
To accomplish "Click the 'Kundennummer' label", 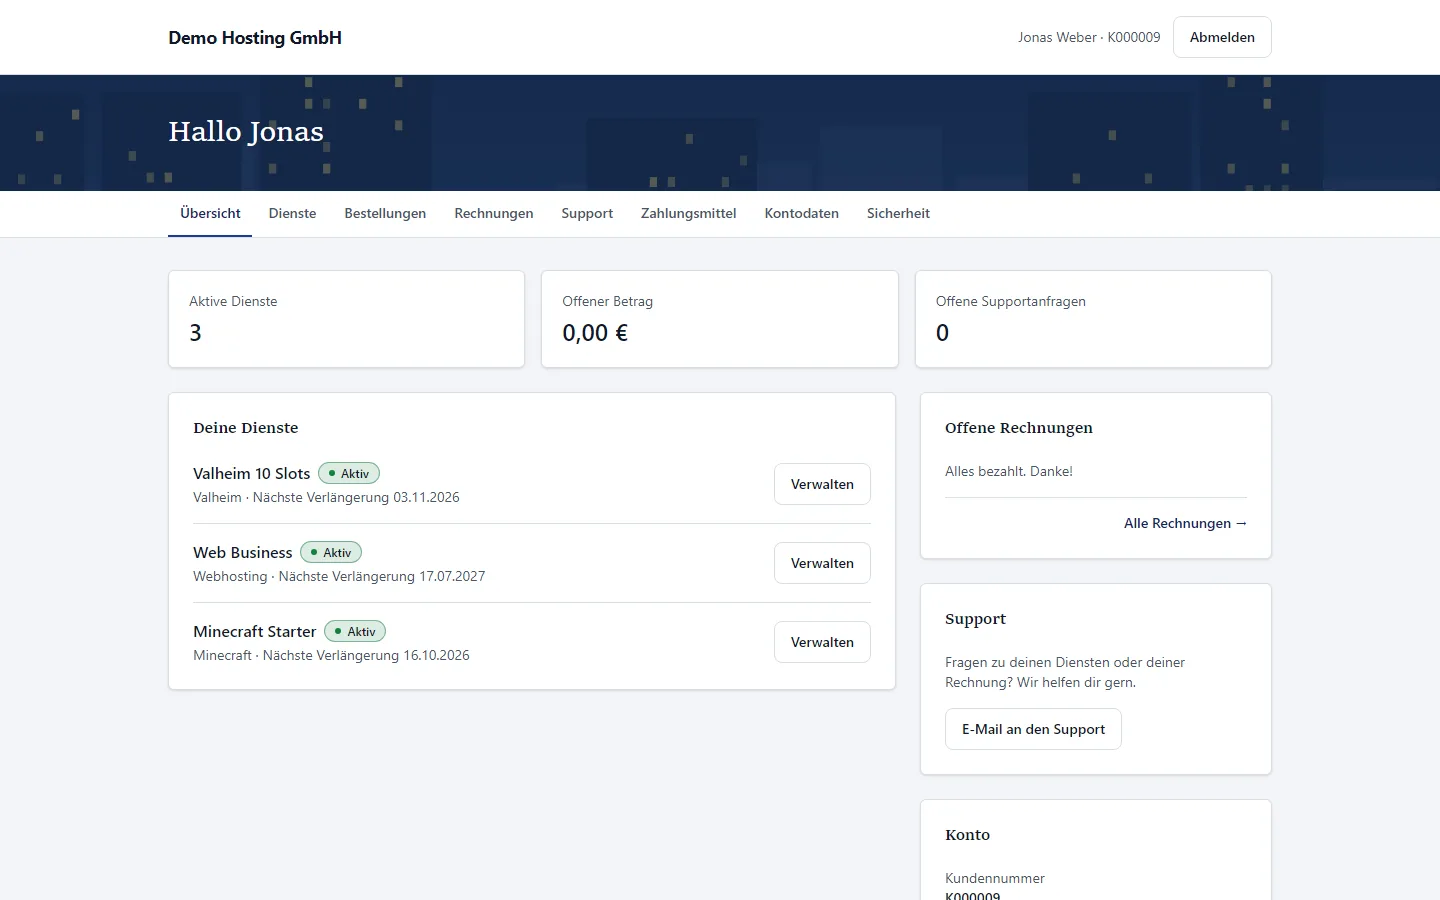I will 995,878.
